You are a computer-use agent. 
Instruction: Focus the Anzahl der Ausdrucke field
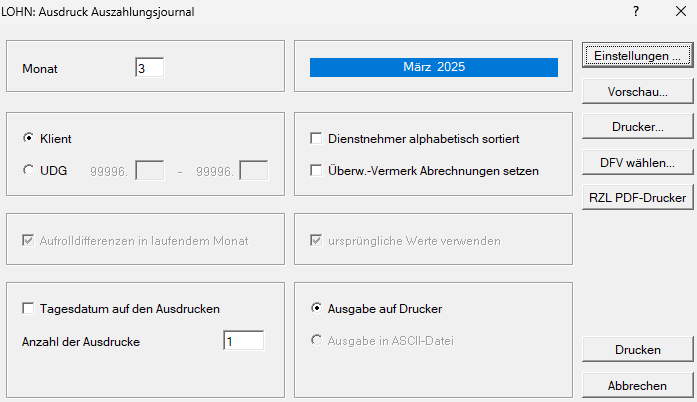pos(243,341)
